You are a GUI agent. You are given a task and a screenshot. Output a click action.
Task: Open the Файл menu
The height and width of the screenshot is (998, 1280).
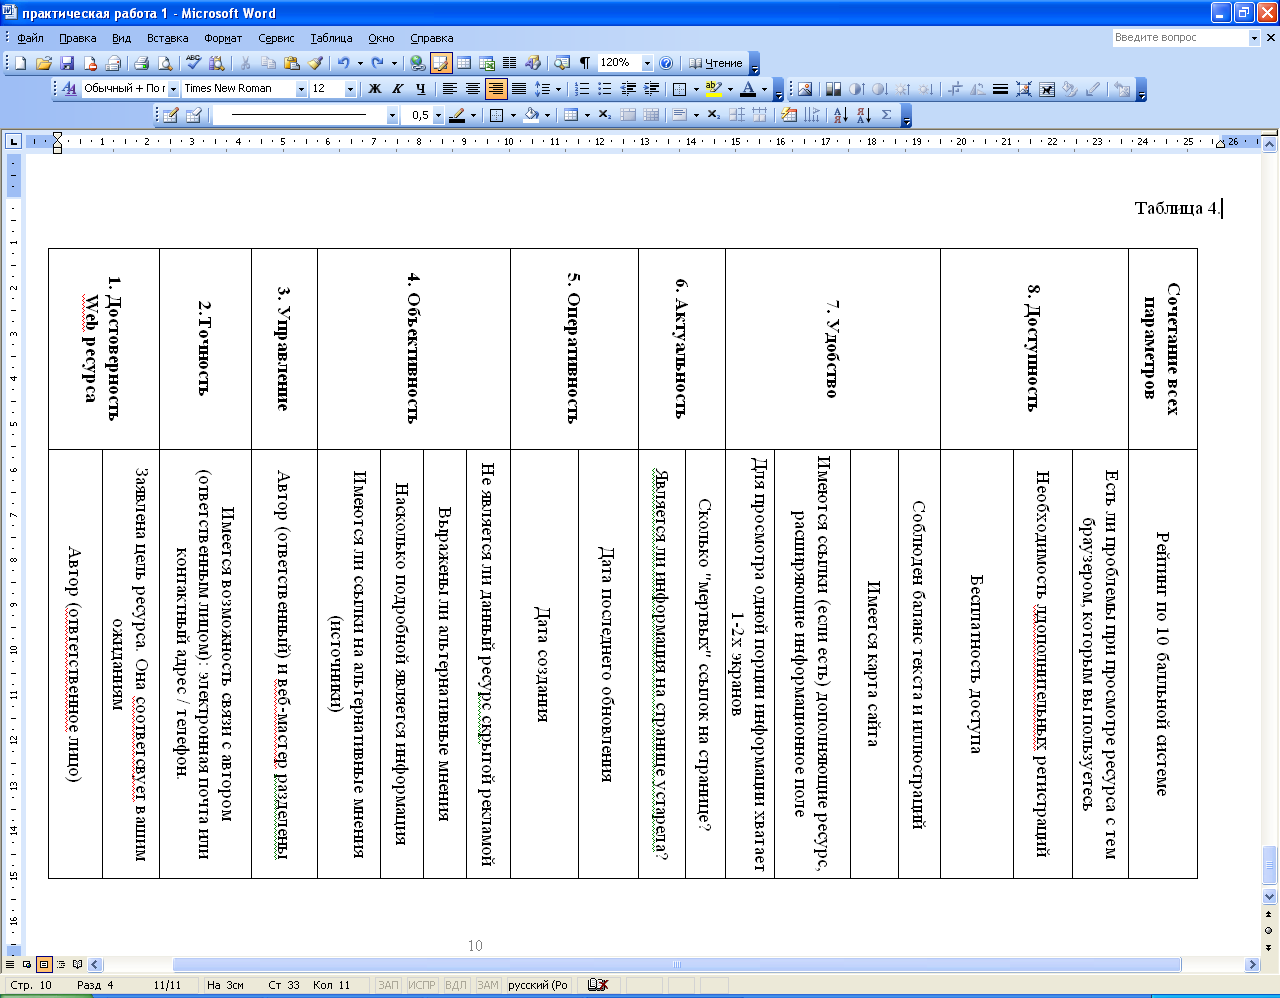tap(30, 38)
